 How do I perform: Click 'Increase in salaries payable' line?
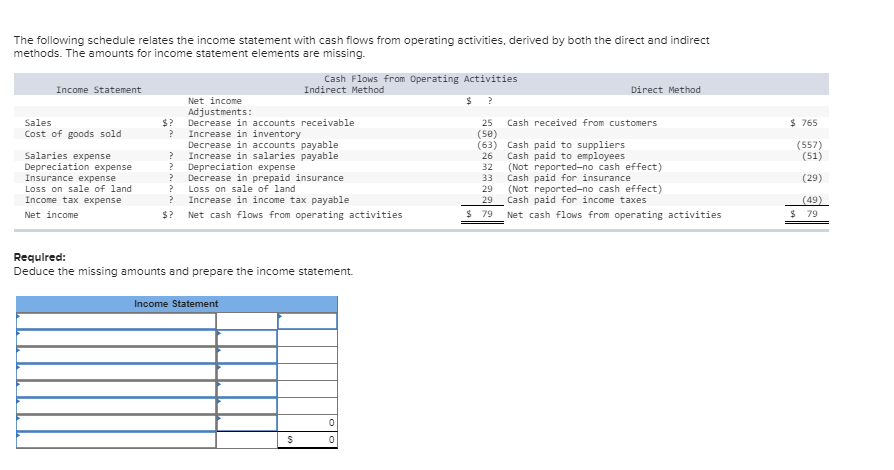pos(263,156)
